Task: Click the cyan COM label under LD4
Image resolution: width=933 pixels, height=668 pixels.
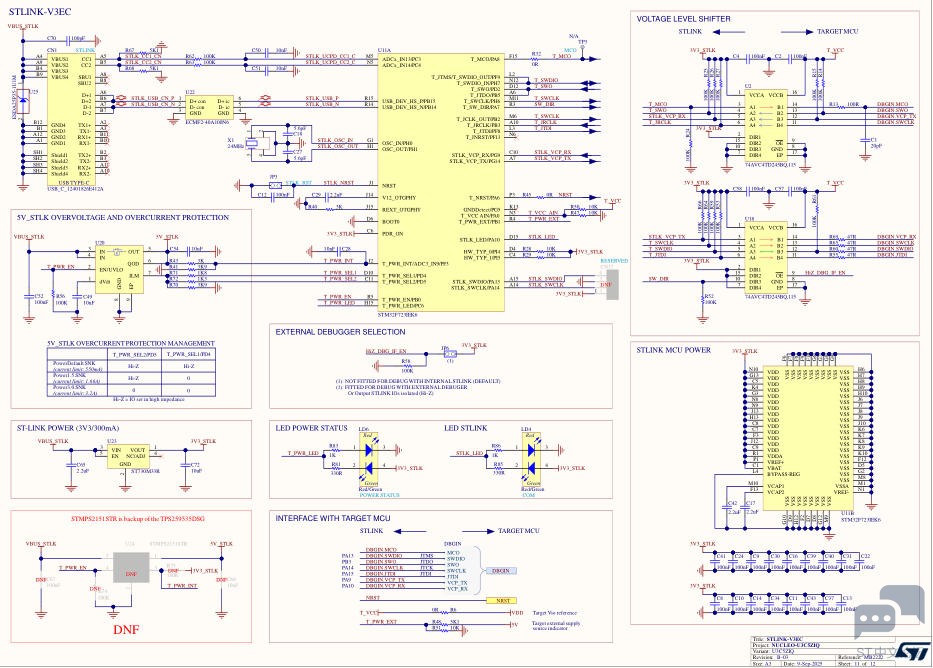Action: (528, 495)
